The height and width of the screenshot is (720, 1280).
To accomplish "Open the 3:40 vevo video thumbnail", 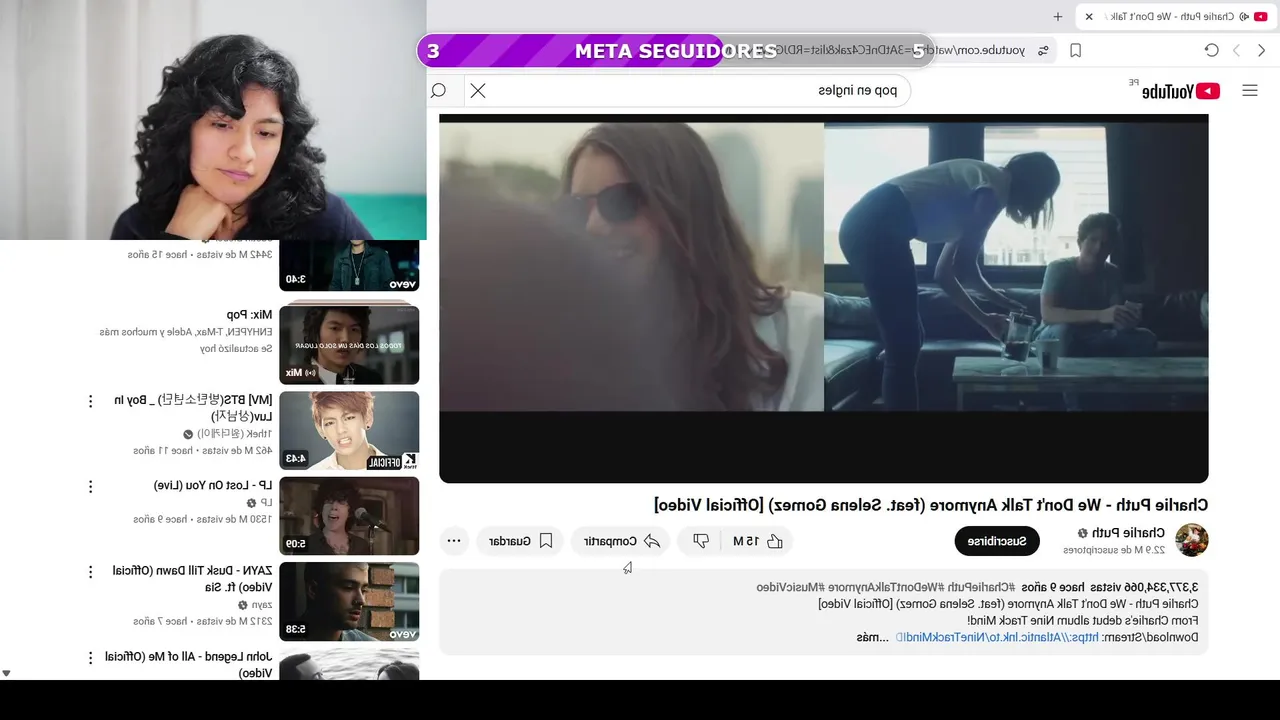I will click(349, 265).
